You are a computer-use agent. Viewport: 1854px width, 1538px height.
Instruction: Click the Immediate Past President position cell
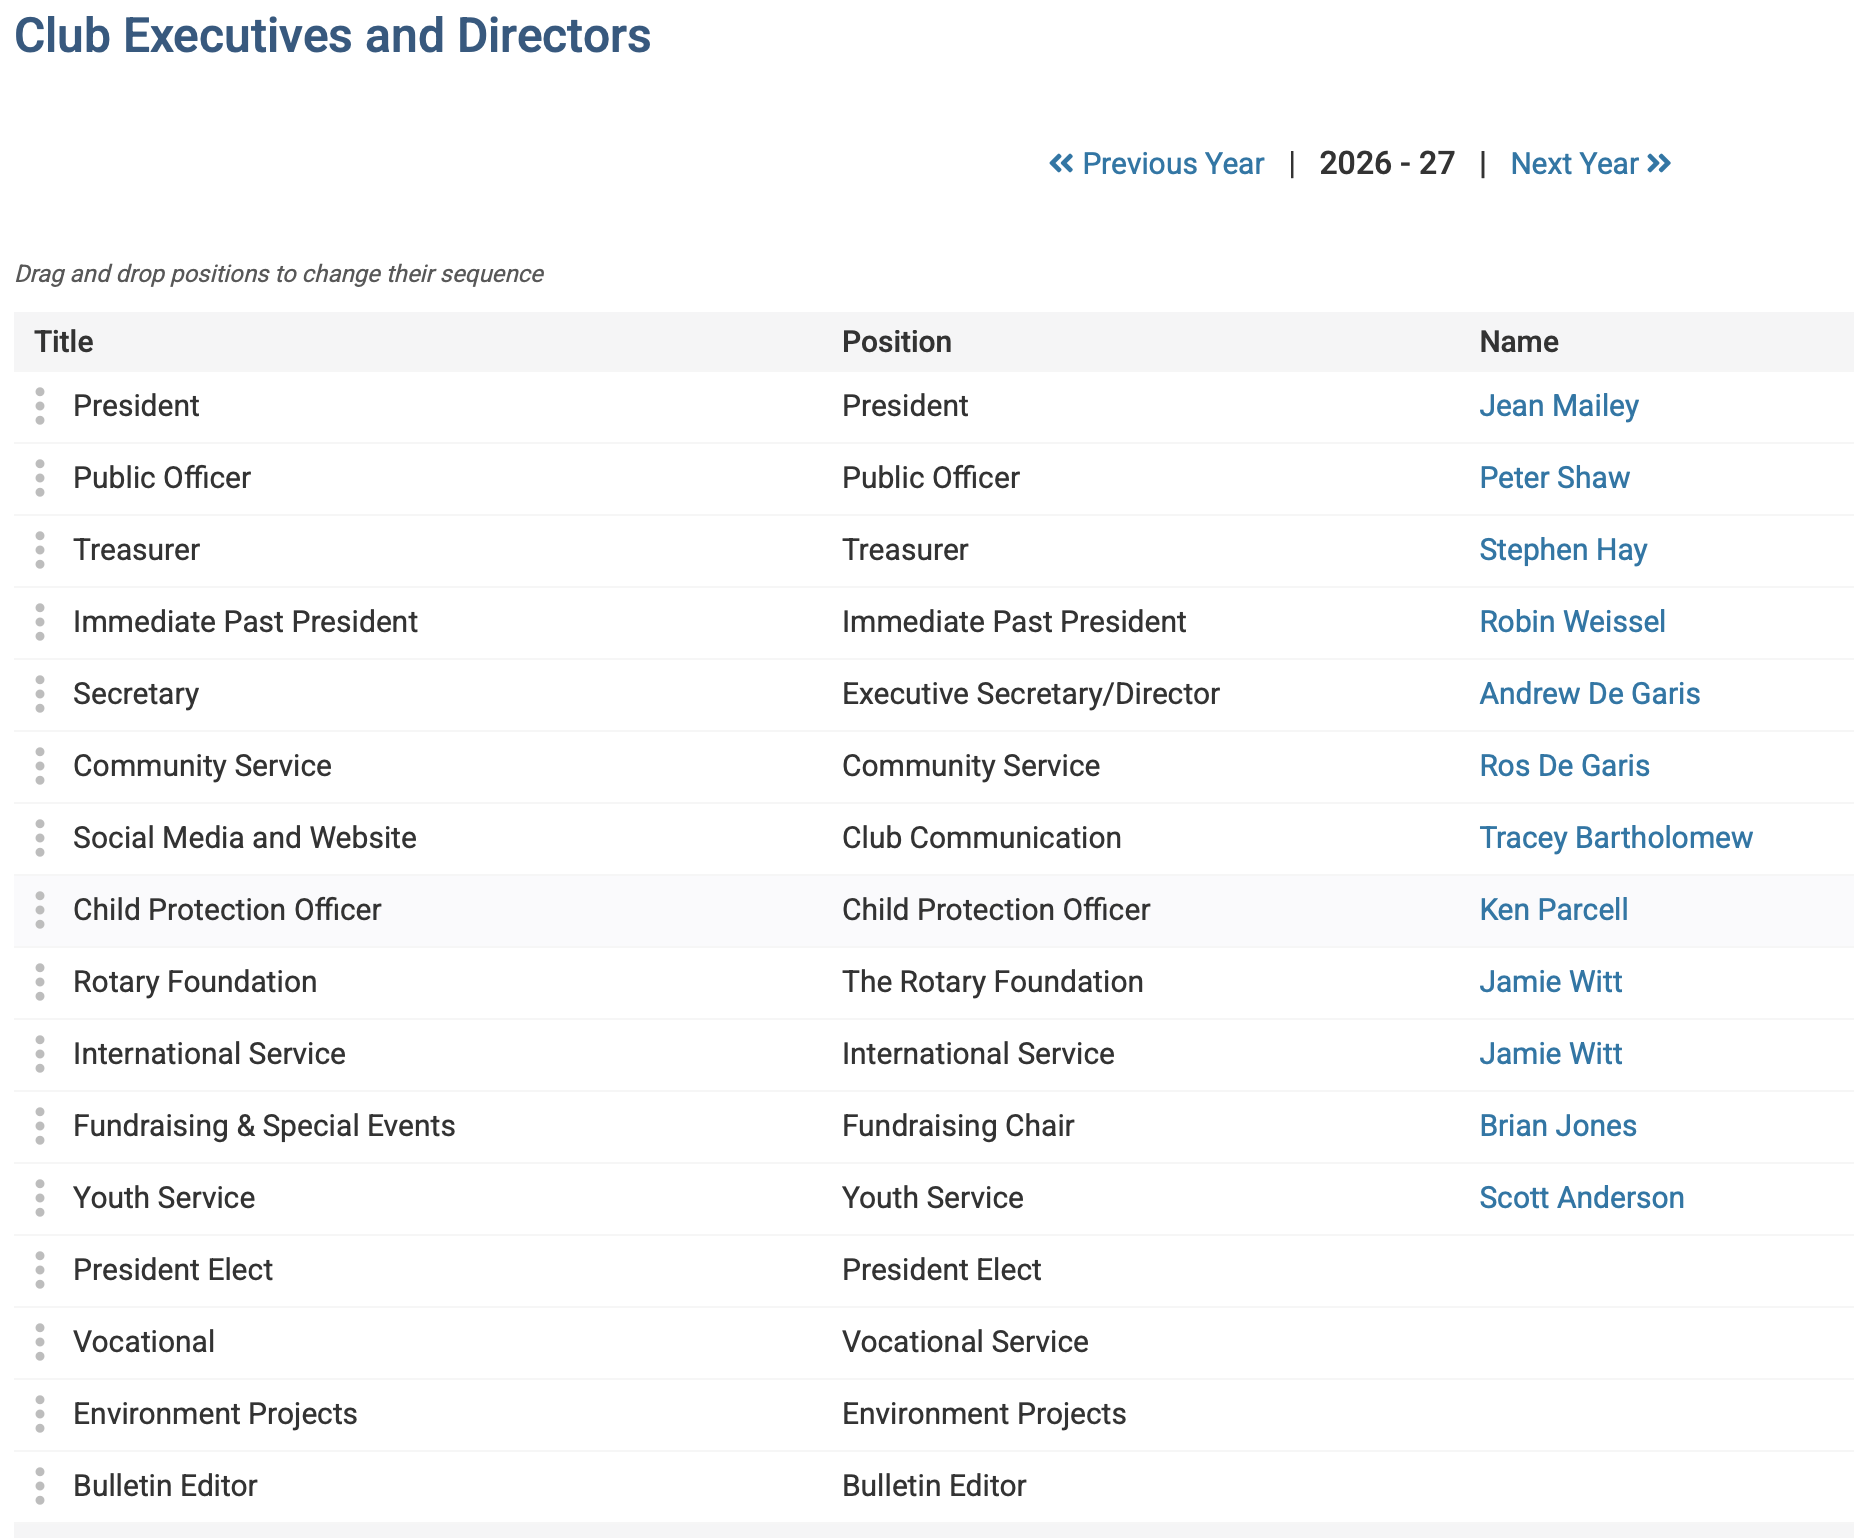1014,622
